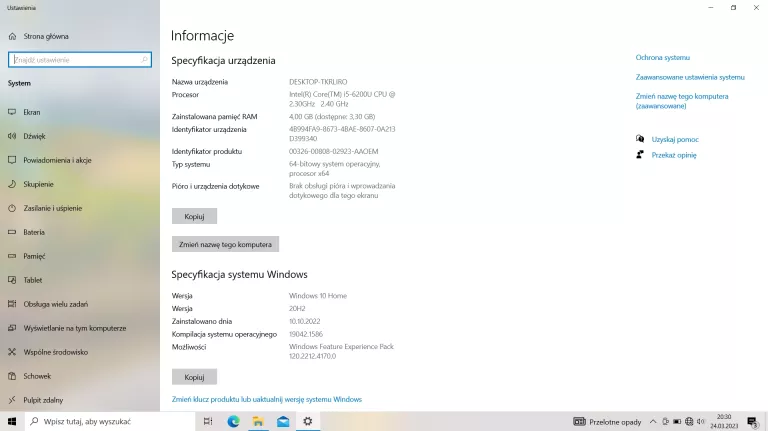
Task: Open Obsługa wielu zadań multitasking icon
Action: click(x=12, y=304)
